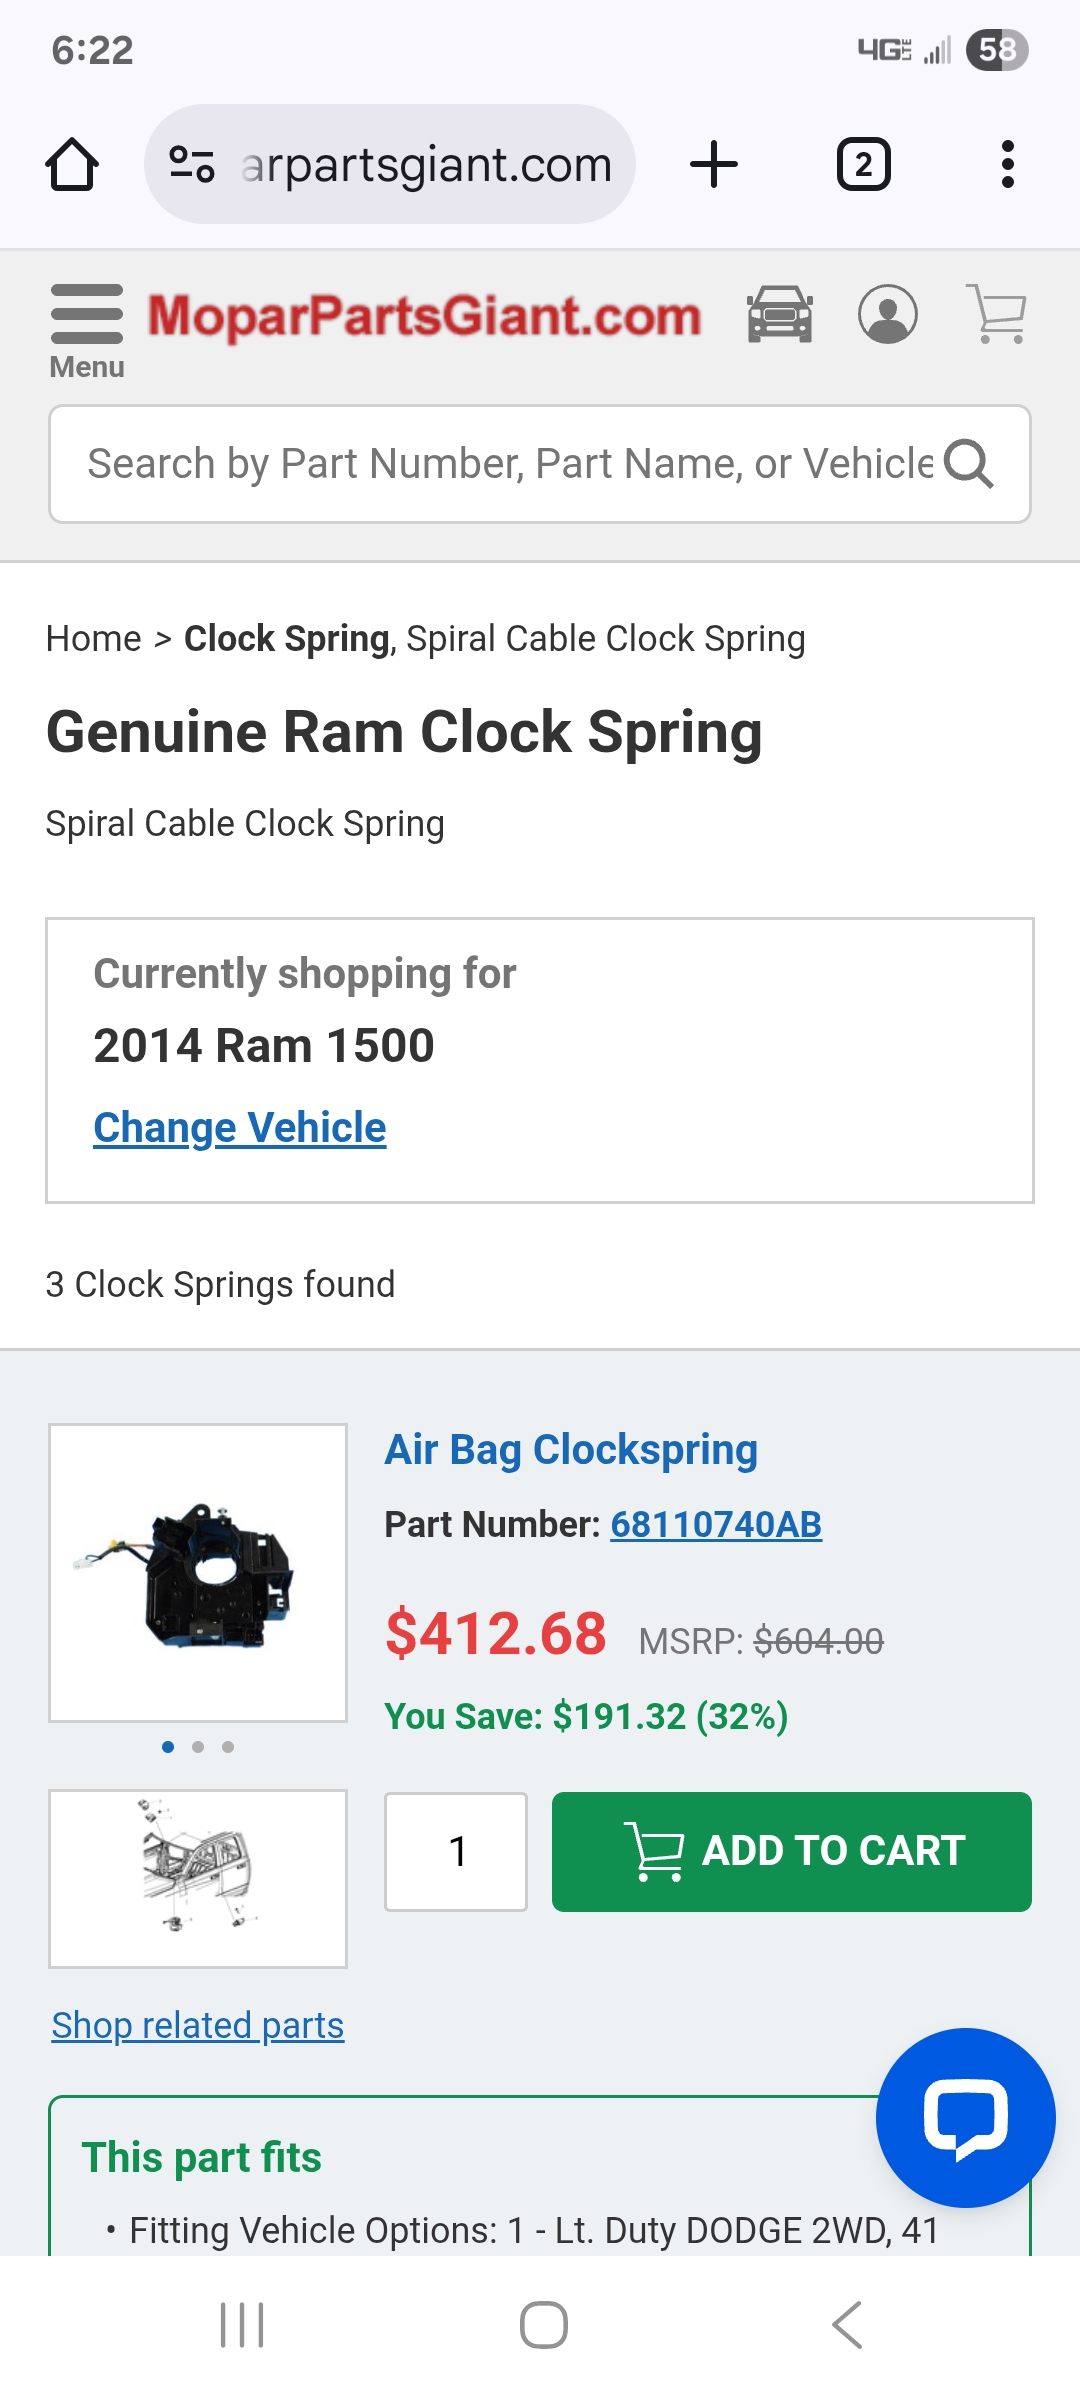The image size is (1080, 2400).
Task: Tap the search magnifier icon
Action: point(968,463)
